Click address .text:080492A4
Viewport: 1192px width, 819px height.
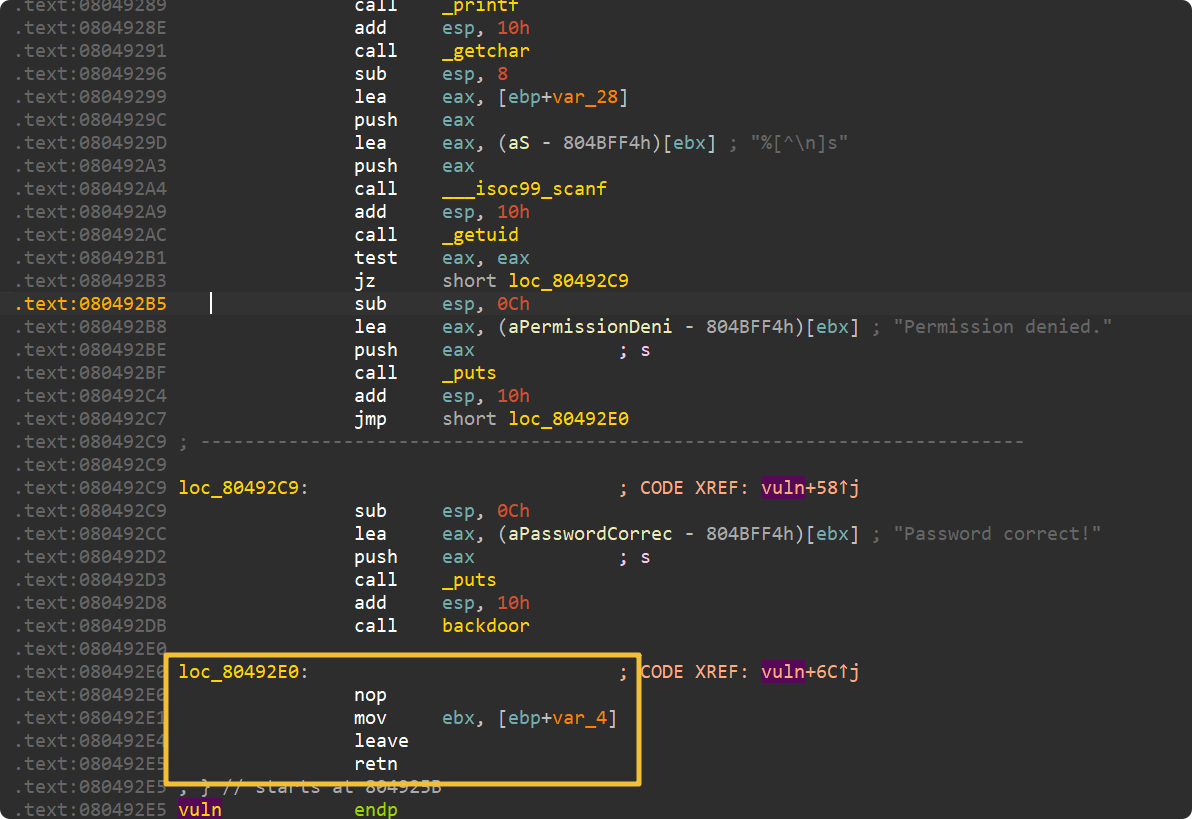point(90,189)
